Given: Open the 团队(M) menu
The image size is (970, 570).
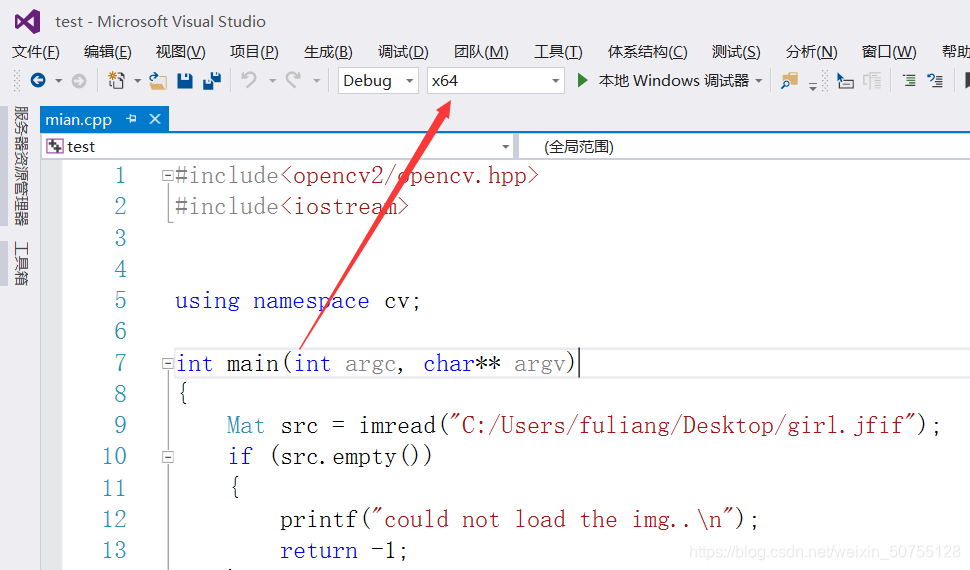Looking at the screenshot, I should coord(481,51).
